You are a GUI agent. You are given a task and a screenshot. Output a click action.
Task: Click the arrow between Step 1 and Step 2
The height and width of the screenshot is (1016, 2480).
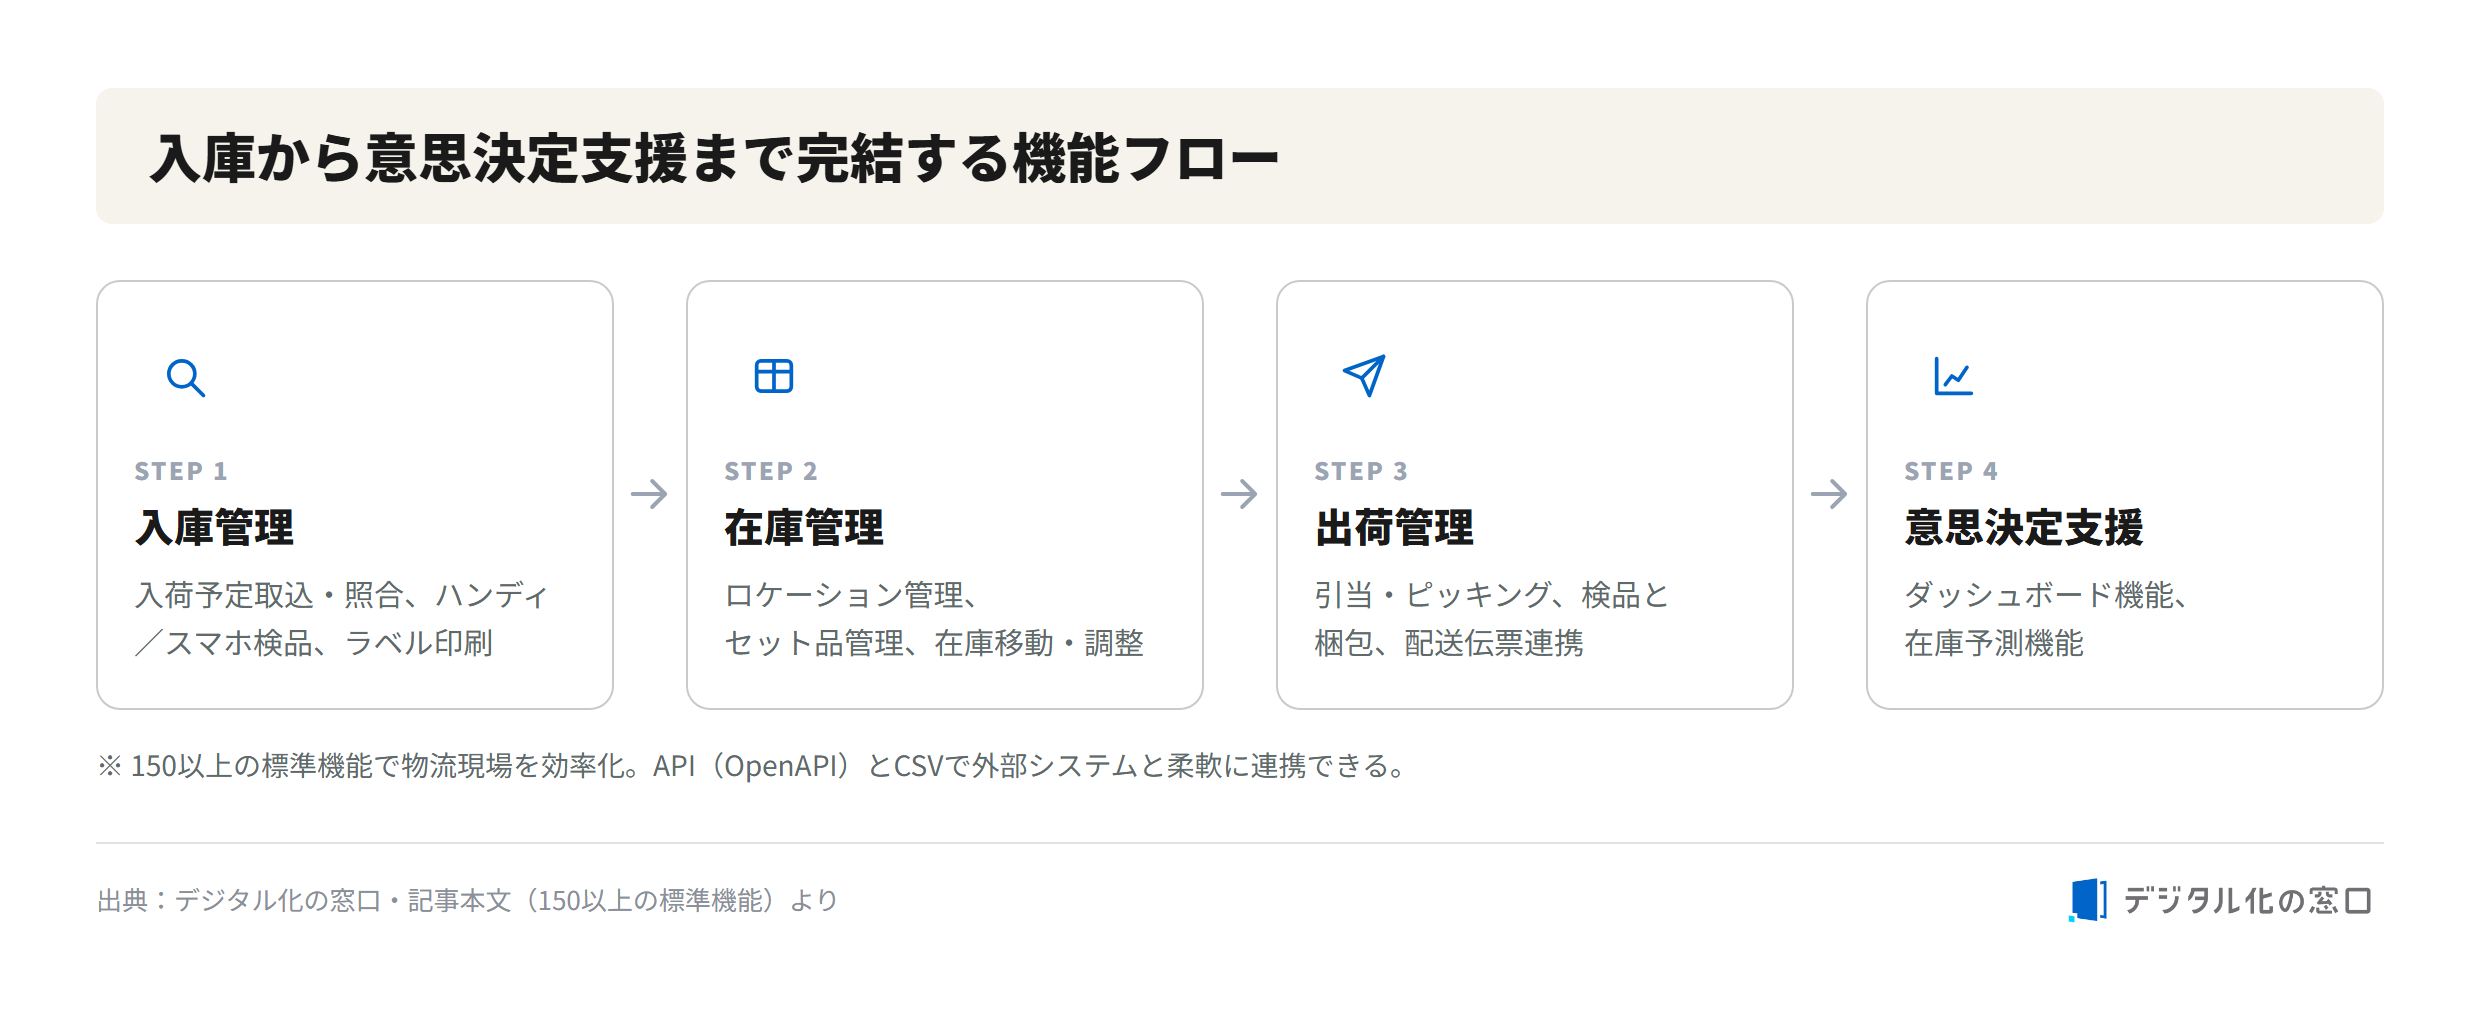coord(649,494)
